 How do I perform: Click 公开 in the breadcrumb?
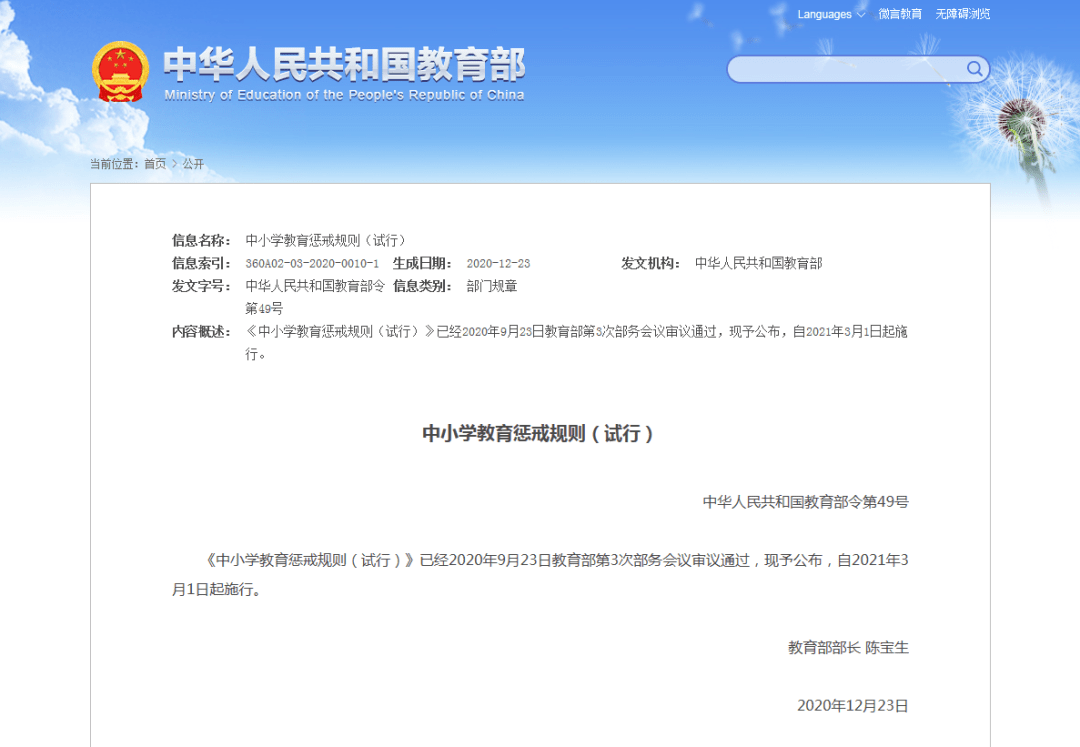click(193, 164)
